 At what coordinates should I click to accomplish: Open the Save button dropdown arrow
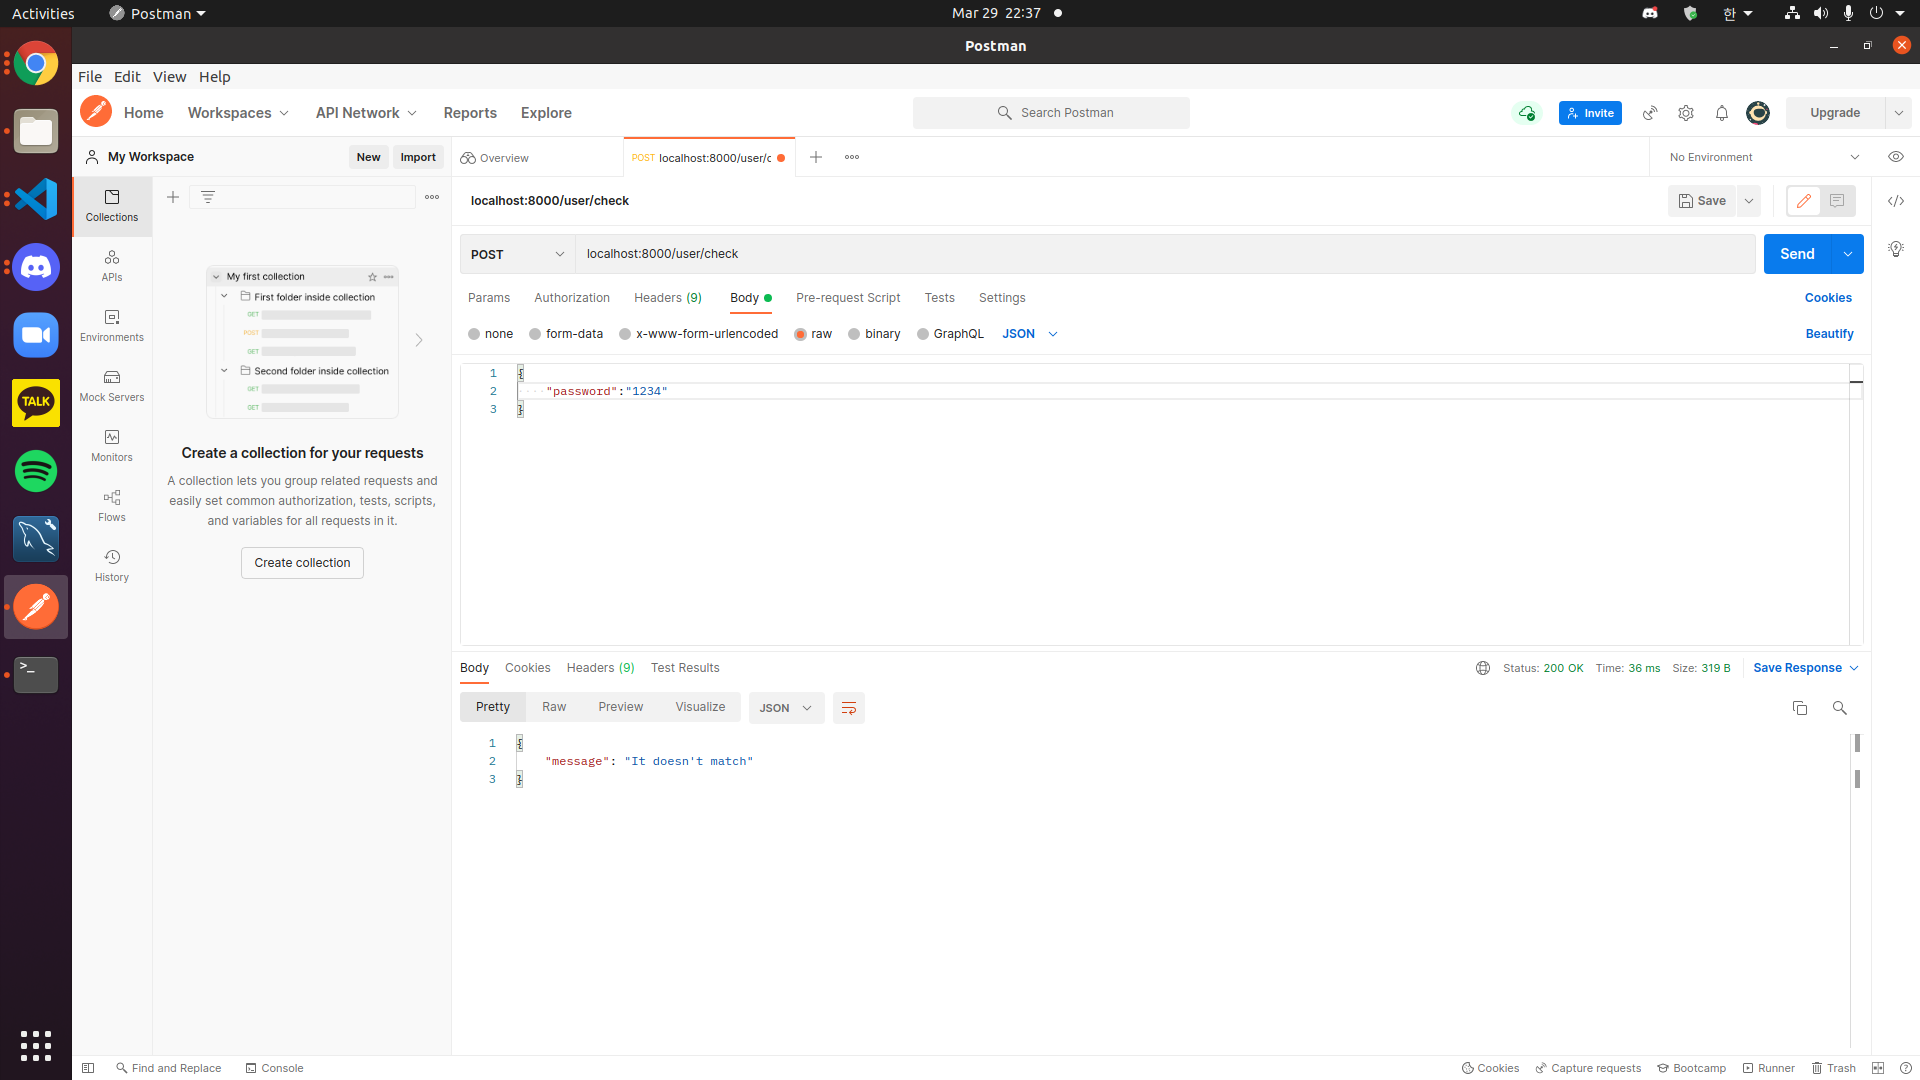1749,201
